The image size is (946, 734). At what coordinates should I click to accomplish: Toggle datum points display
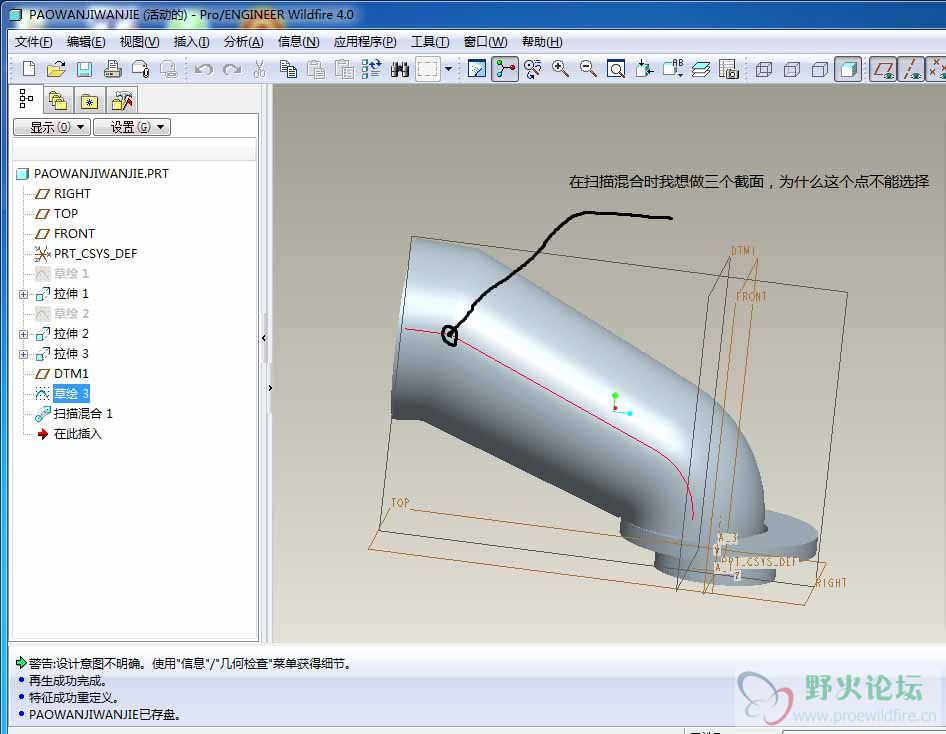[936, 69]
